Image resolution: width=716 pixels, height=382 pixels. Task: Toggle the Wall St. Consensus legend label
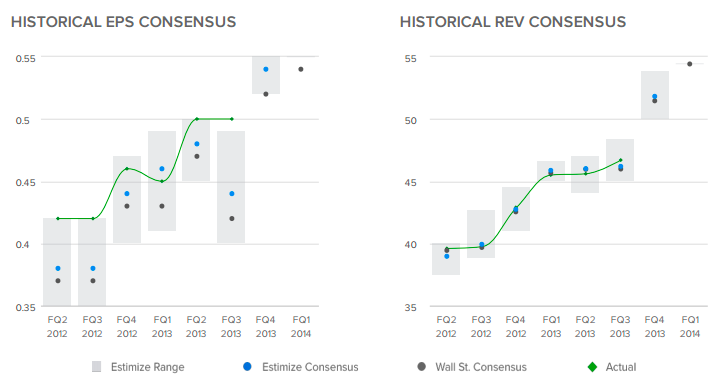[481, 367]
